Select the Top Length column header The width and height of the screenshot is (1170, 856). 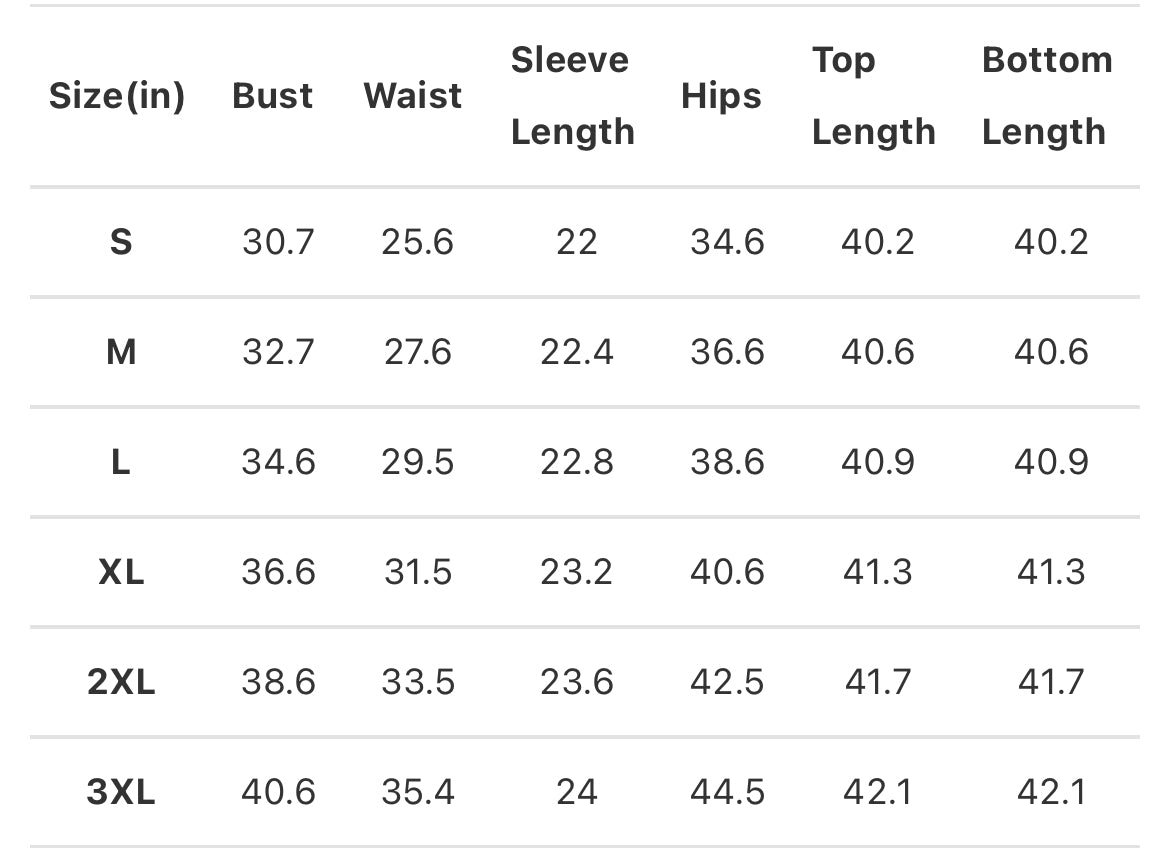click(873, 96)
